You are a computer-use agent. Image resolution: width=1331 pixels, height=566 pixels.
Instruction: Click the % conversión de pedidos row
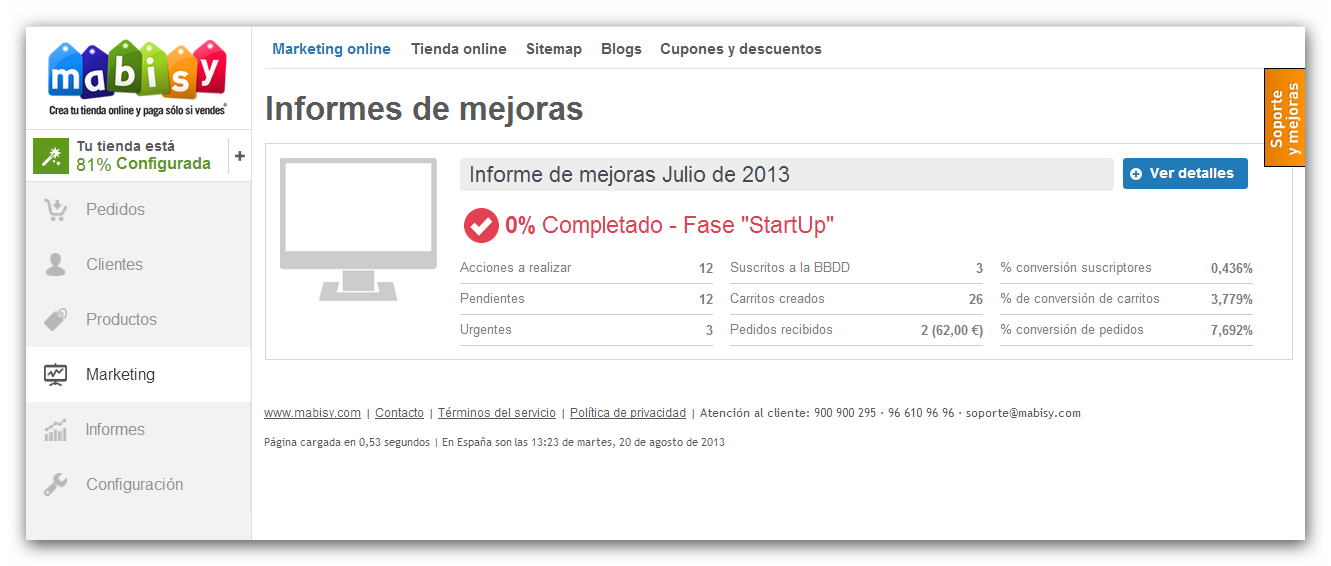coord(1126,330)
